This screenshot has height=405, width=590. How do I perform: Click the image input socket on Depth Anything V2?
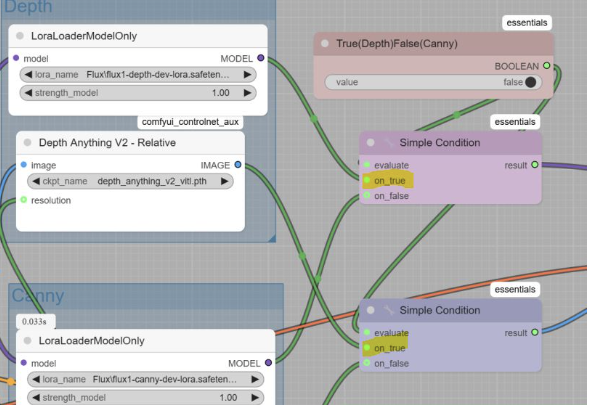(x=24, y=164)
